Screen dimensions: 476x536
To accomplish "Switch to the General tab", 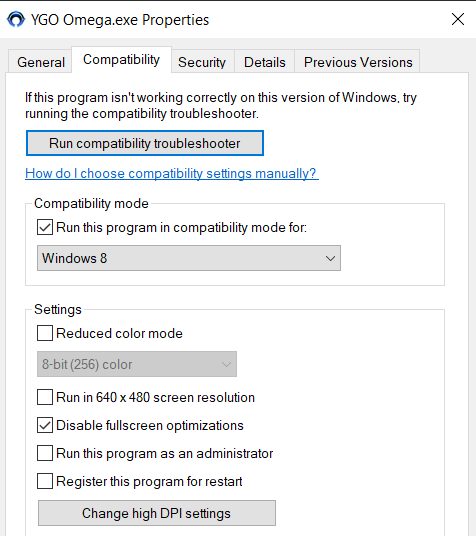I will 41,62.
